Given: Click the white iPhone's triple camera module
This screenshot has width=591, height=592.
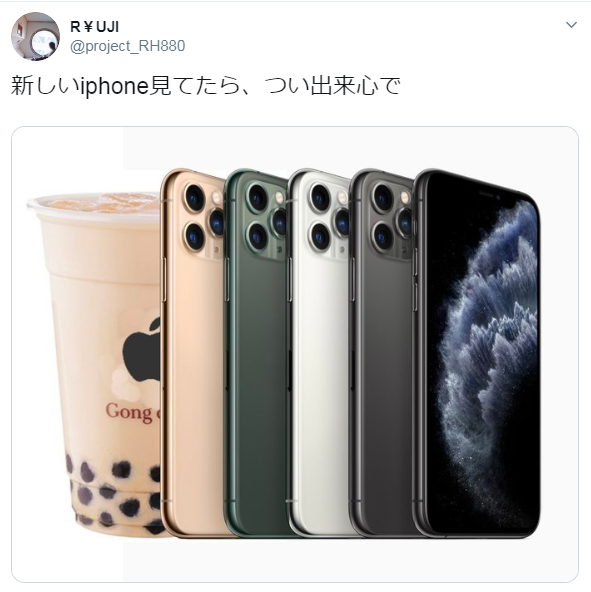Looking at the screenshot, I should pyautogui.click(x=329, y=220).
